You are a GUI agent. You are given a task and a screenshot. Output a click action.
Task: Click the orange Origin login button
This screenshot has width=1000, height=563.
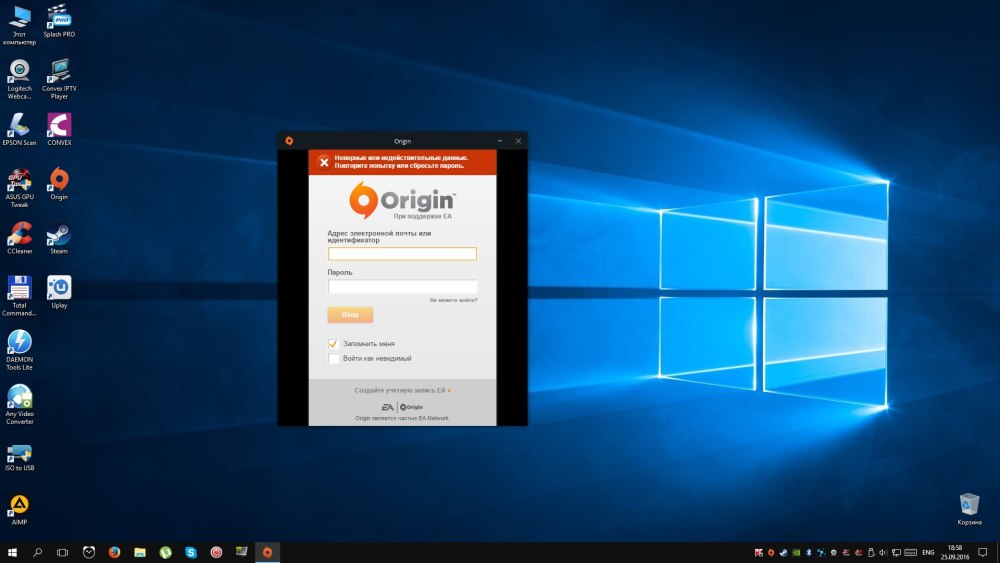coord(350,314)
